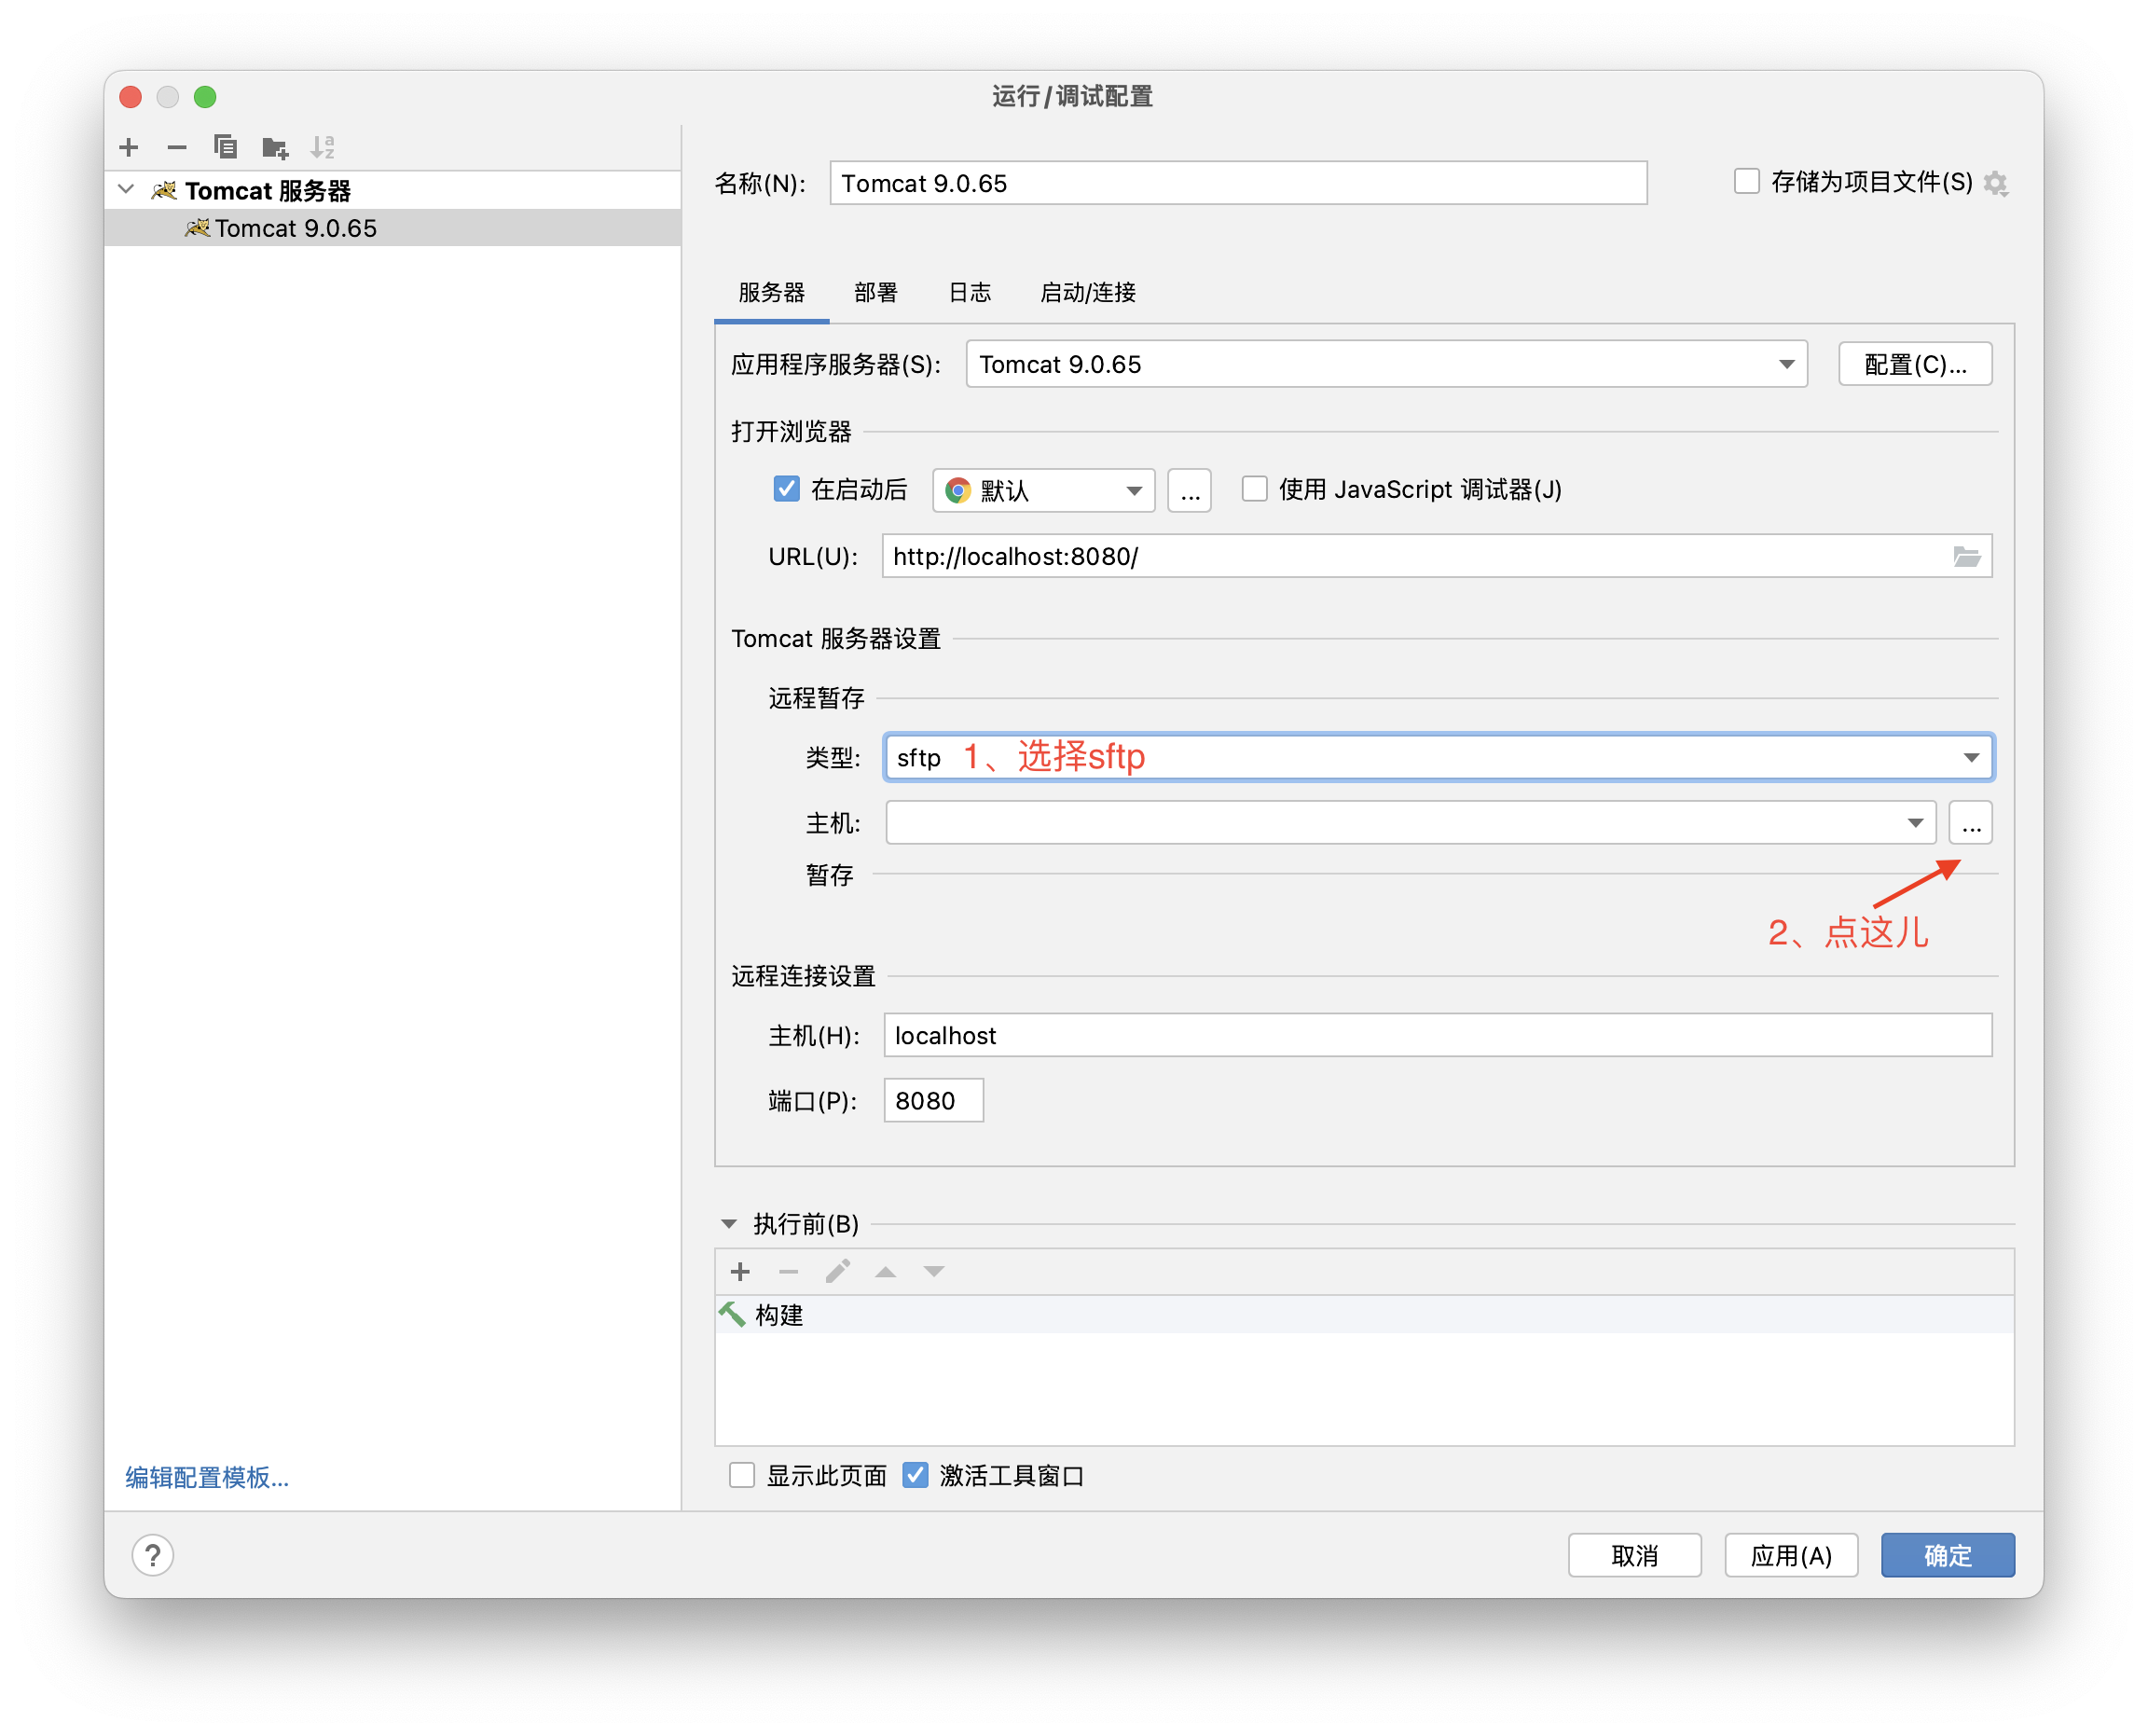2148x1736 pixels.
Task: Collapse the Tomcat 服务器 tree node
Action: click(127, 189)
